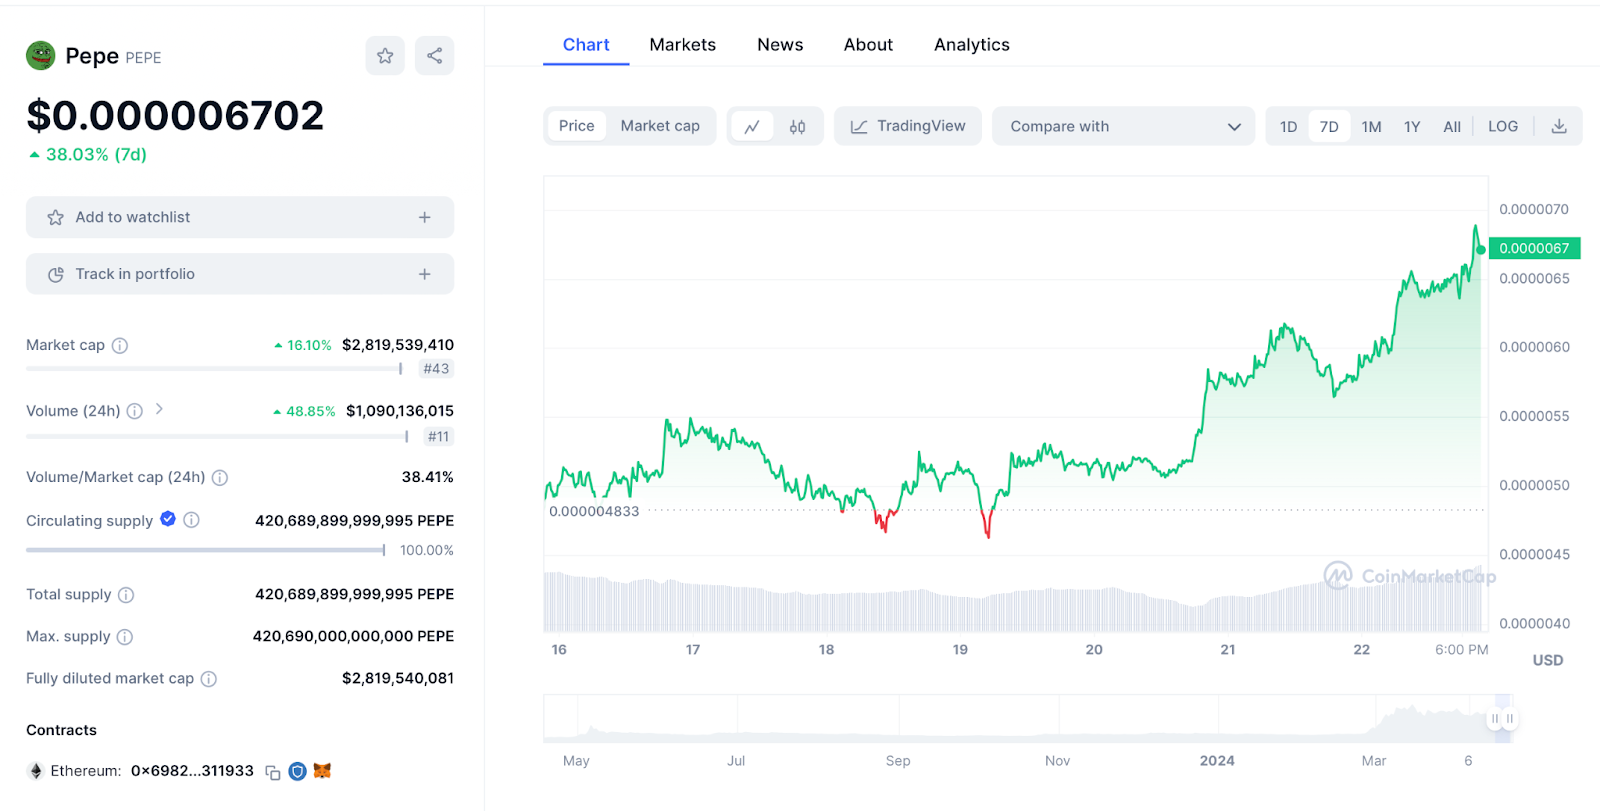Click the Volume (24h) info icon
This screenshot has width=1600, height=811.
tap(135, 411)
